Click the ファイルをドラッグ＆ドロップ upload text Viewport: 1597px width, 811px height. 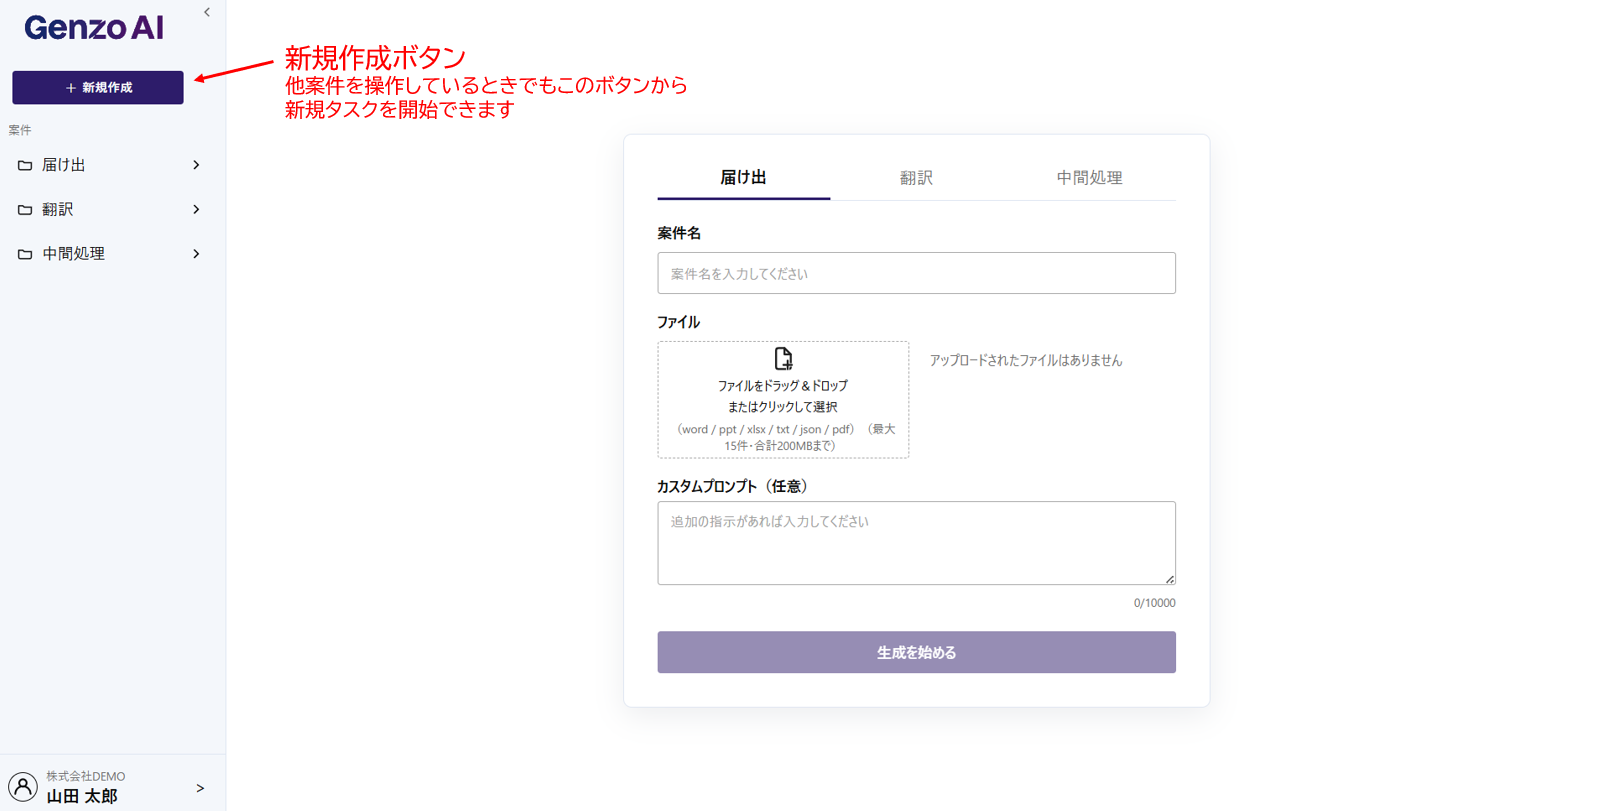click(783, 386)
